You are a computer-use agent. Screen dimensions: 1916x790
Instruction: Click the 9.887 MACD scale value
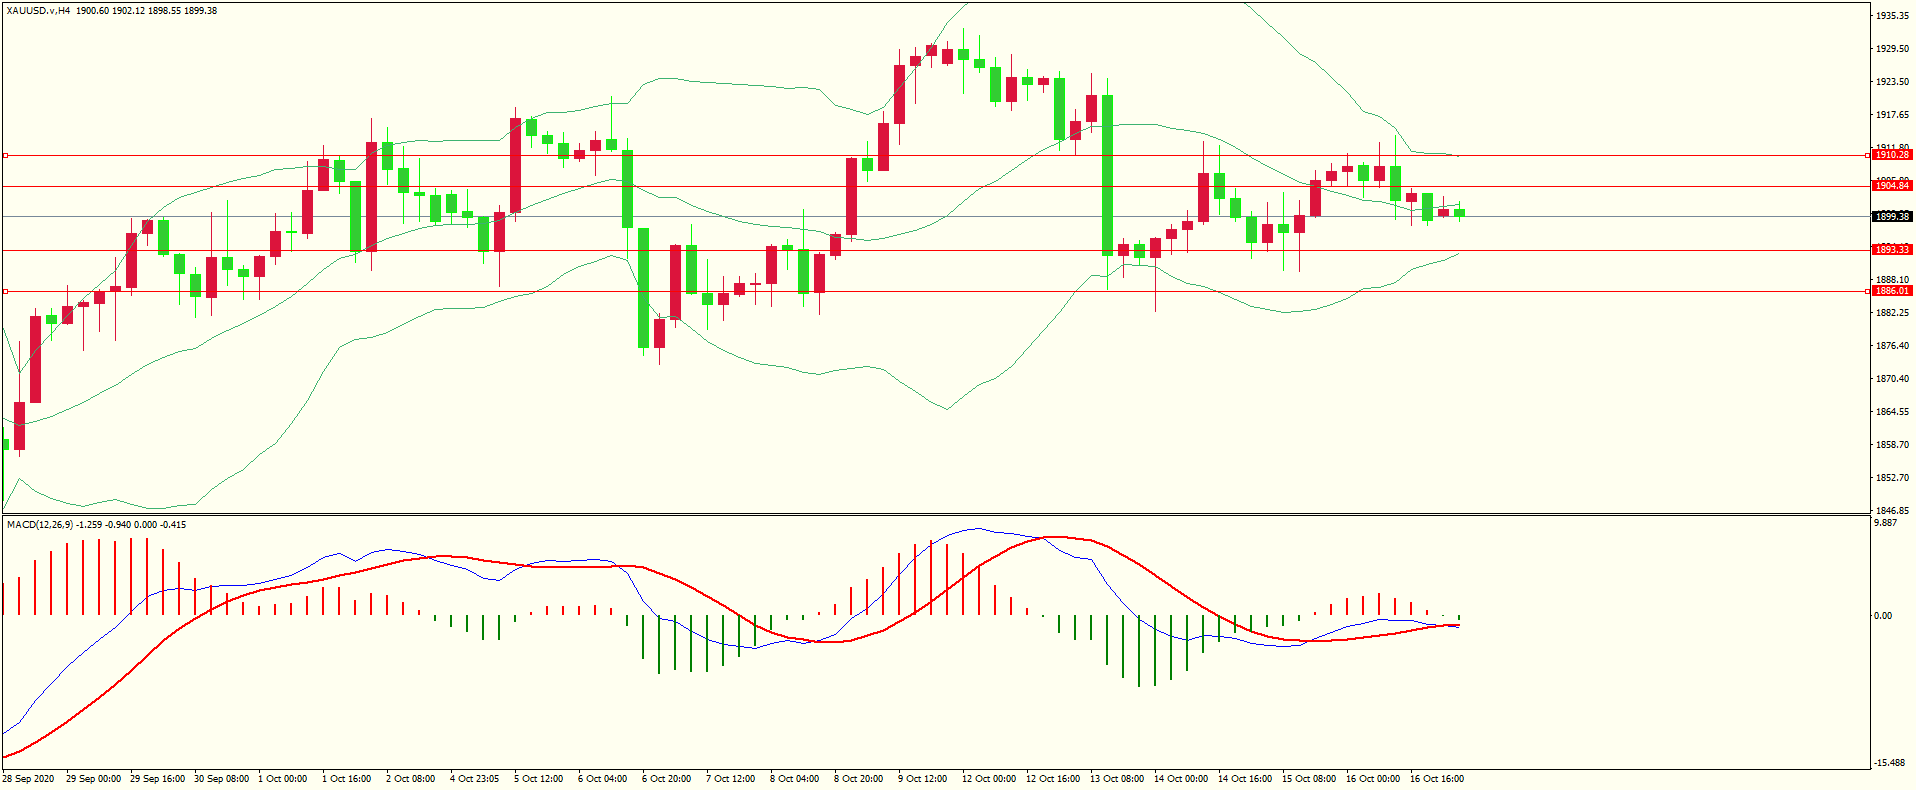1885,523
